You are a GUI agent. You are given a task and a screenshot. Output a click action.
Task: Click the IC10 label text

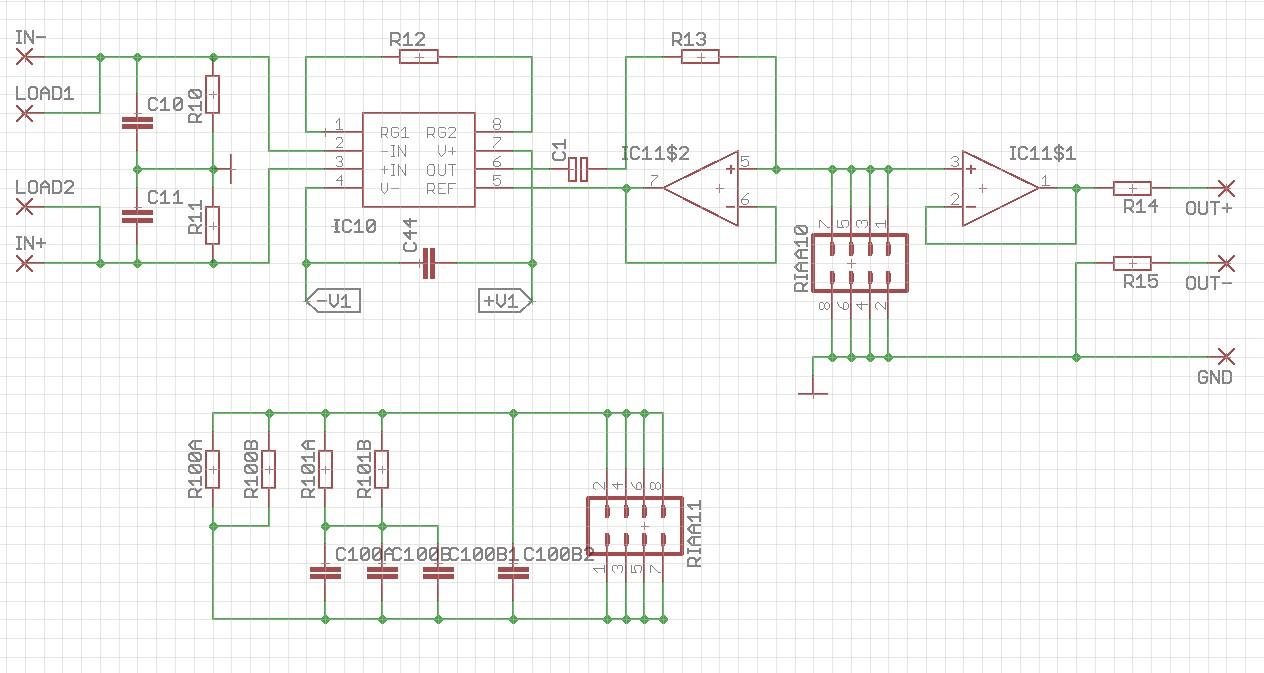coord(354,227)
